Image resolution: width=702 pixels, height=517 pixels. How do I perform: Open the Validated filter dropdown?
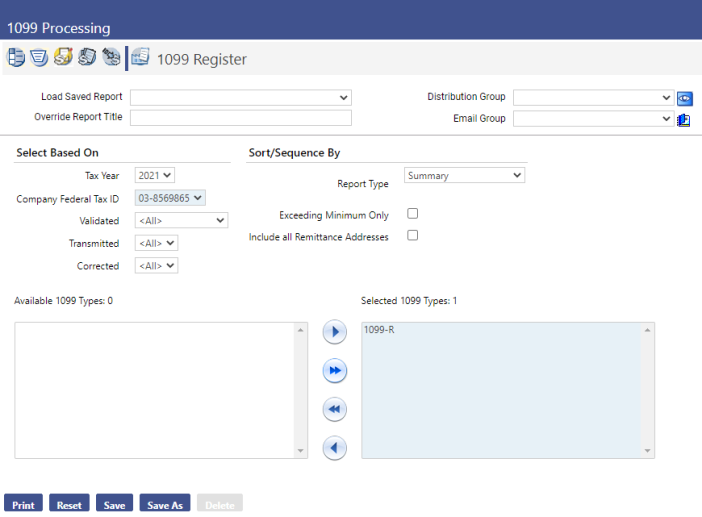click(181, 220)
